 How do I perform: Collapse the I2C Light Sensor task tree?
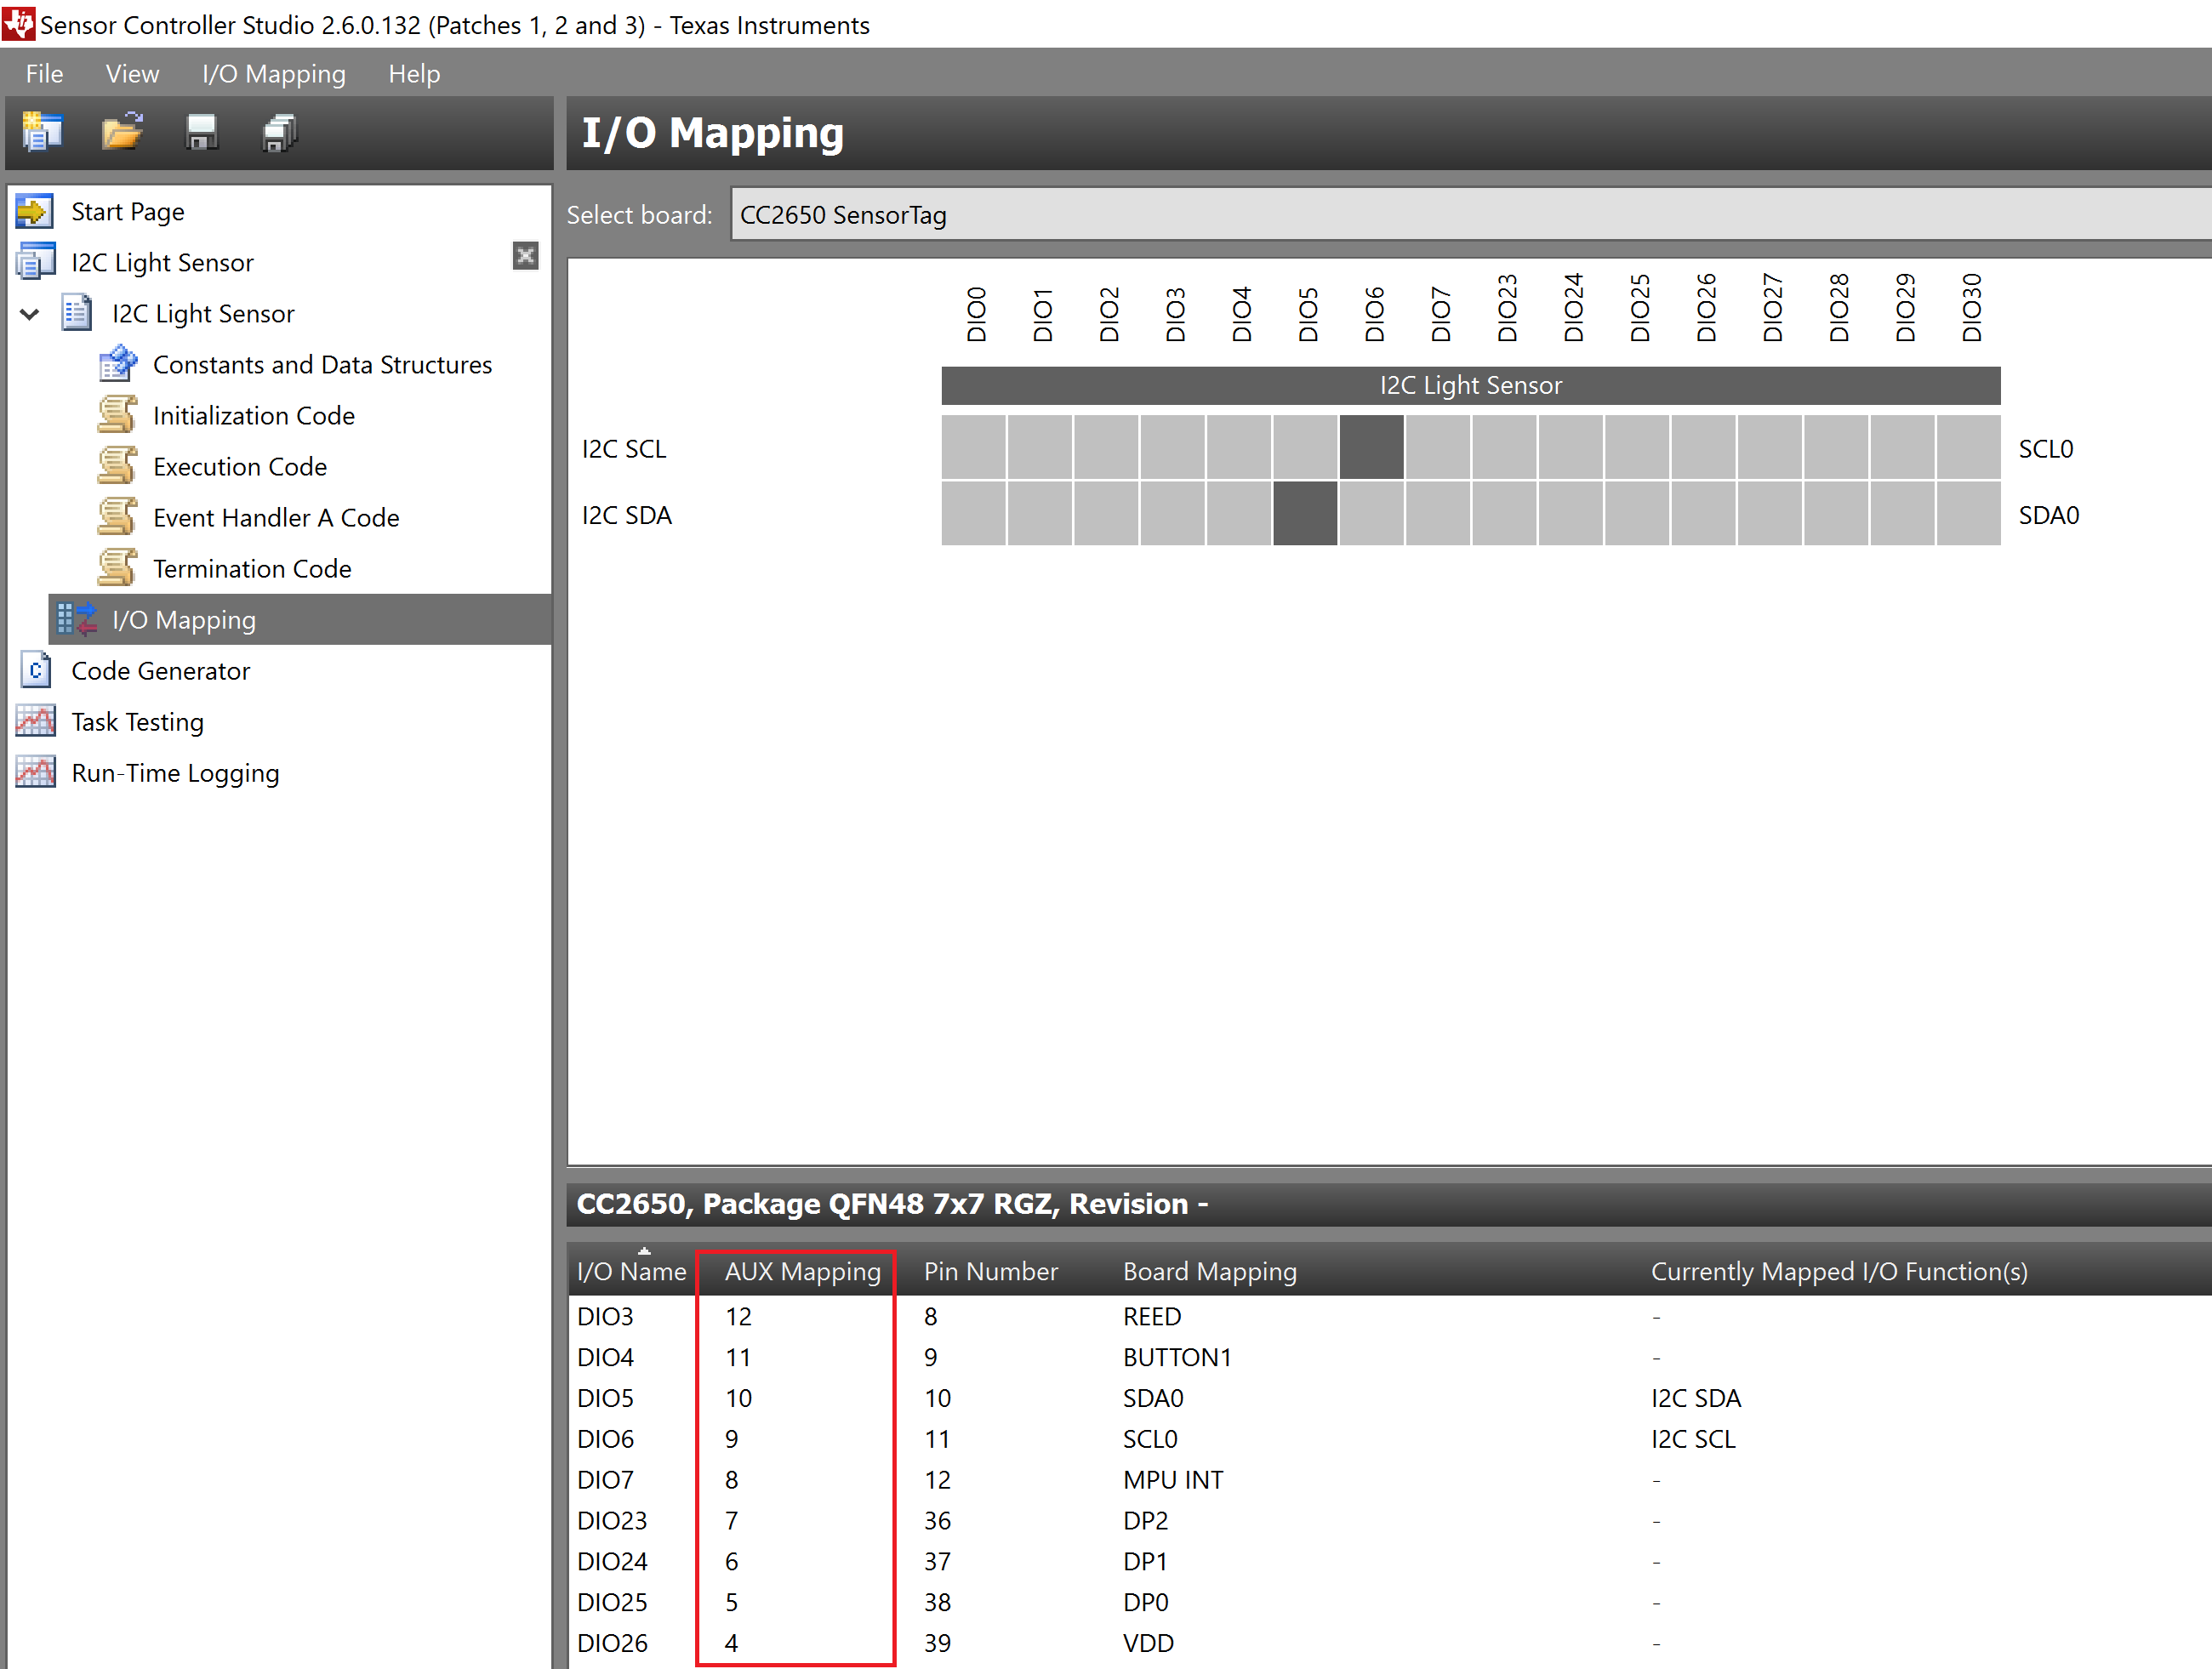point(30,314)
